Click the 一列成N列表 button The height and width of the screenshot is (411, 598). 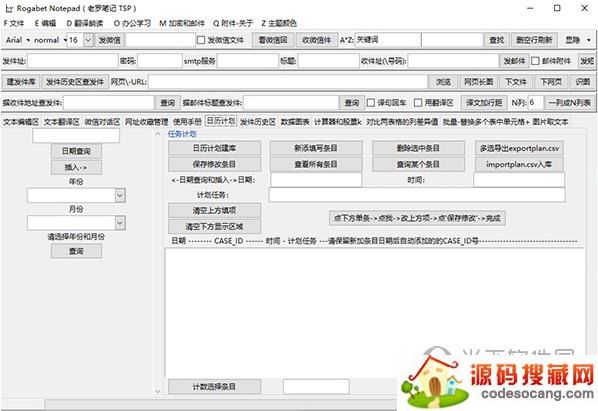tap(569, 103)
